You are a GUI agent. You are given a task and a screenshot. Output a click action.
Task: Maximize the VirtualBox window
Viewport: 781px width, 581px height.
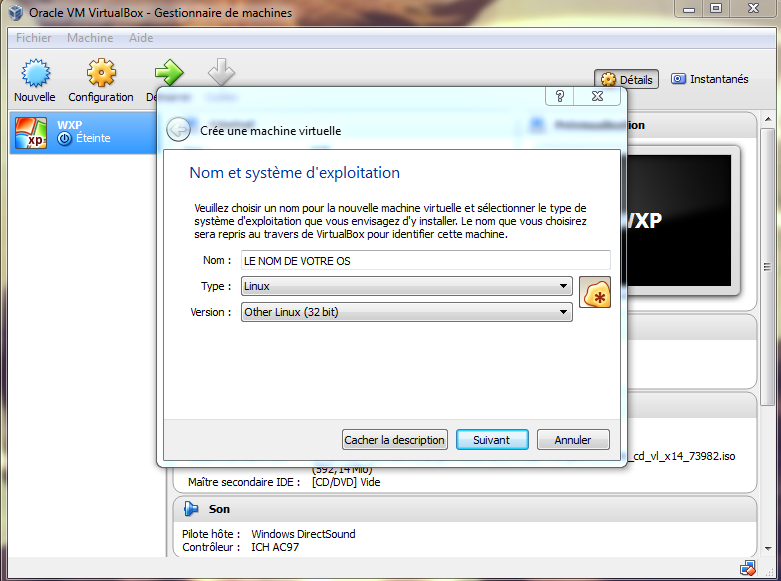point(716,8)
